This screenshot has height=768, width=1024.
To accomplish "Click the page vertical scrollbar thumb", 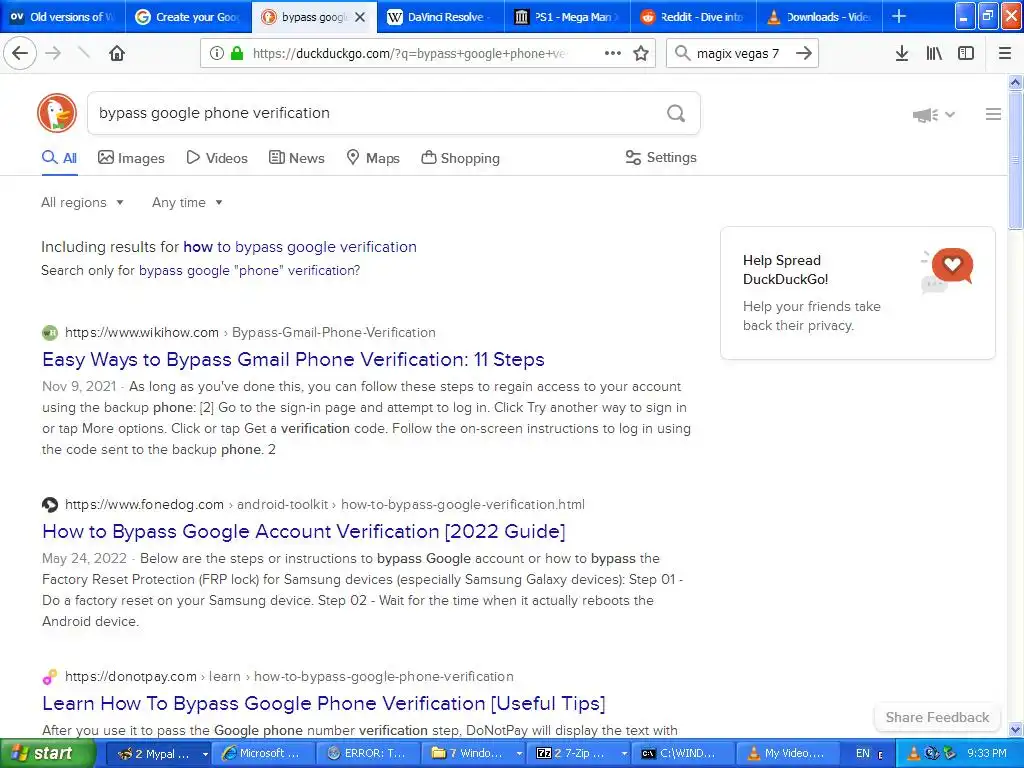I will [1015, 160].
